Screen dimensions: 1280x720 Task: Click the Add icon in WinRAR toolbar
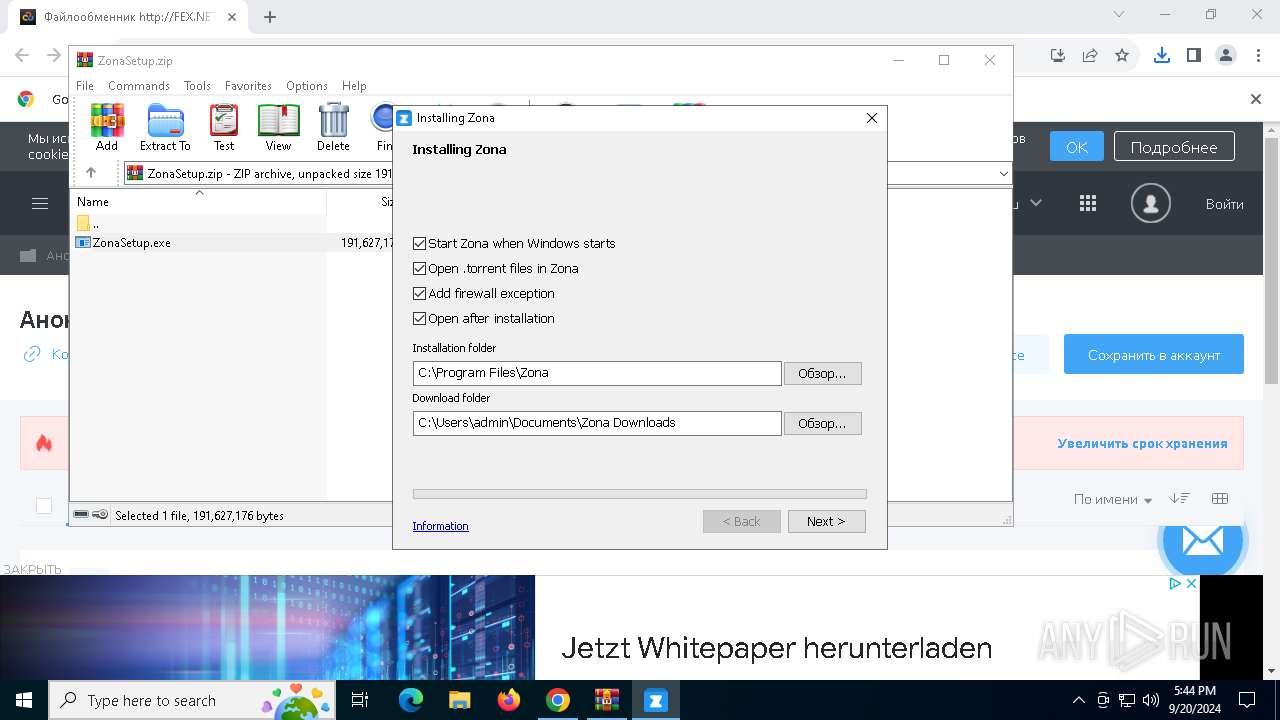(107, 127)
